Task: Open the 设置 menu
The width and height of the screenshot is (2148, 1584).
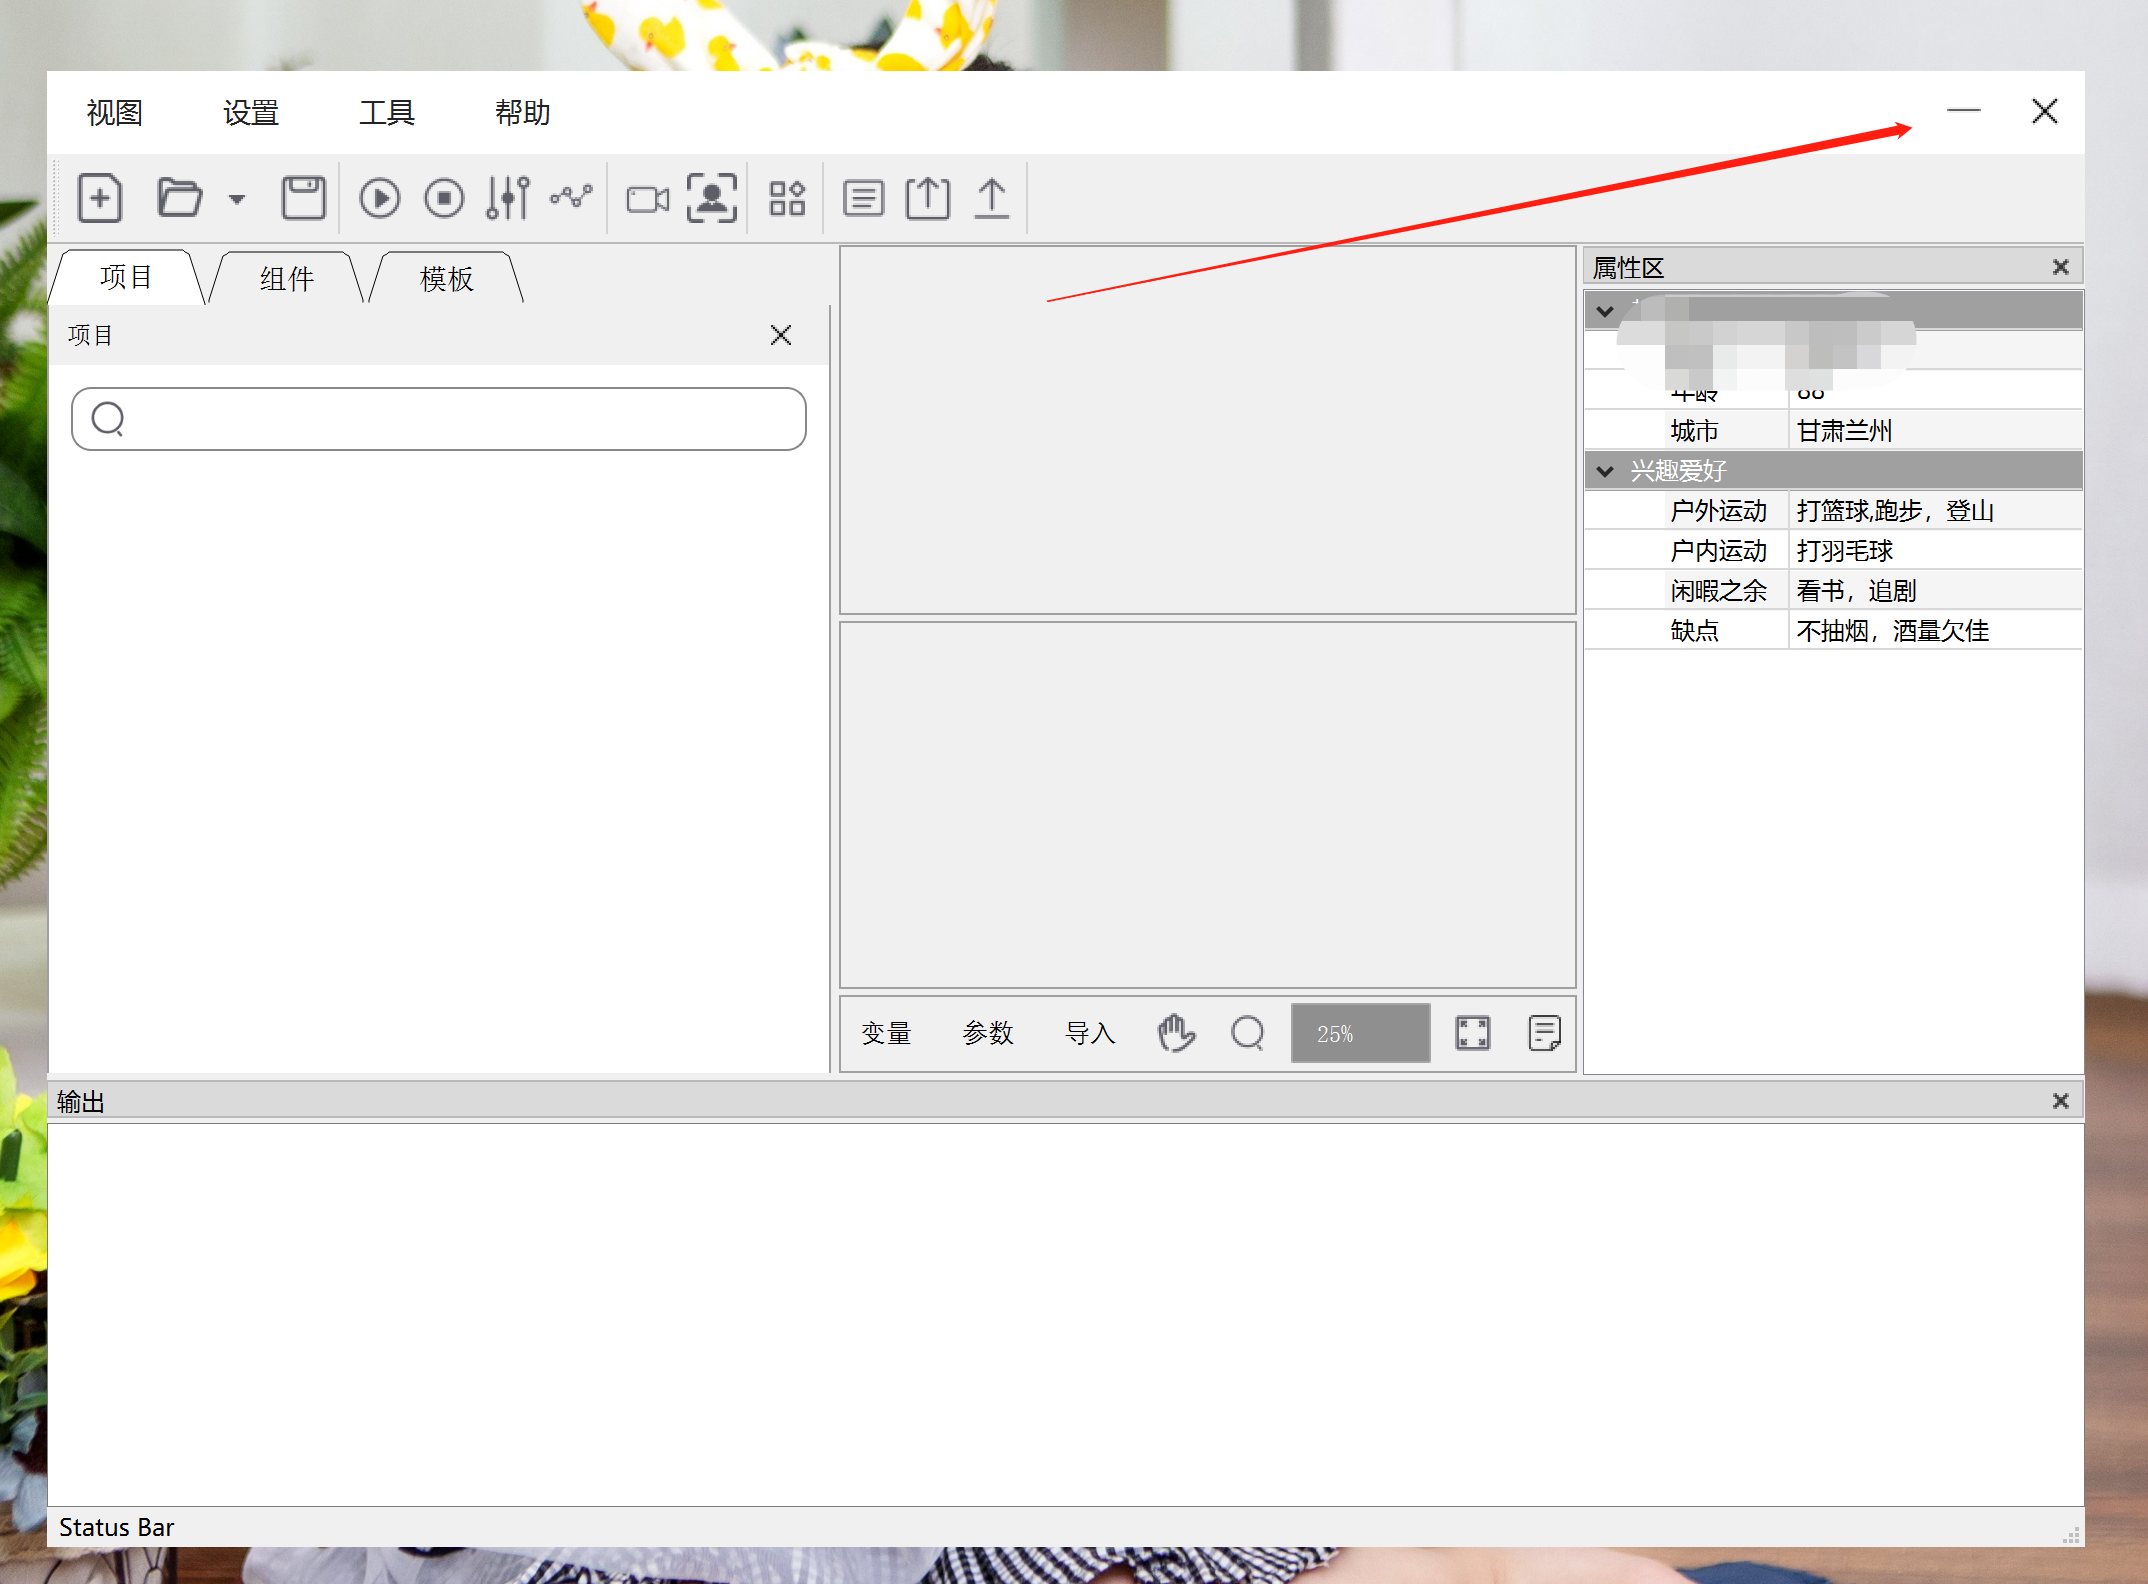Action: [x=250, y=113]
